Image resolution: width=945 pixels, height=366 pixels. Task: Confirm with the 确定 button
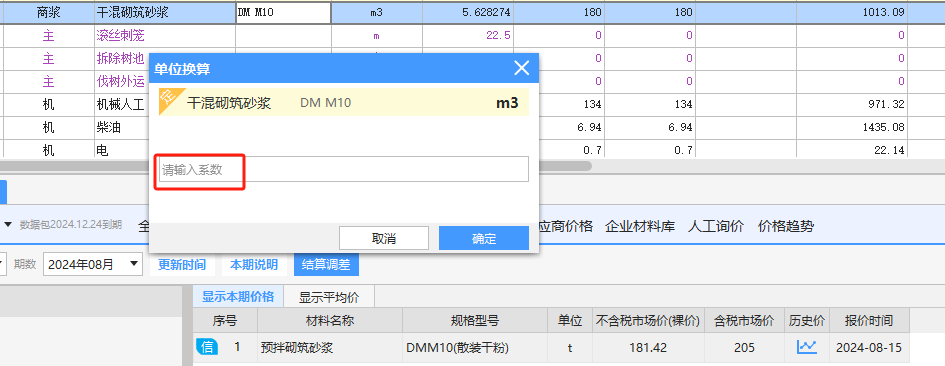[x=483, y=238]
